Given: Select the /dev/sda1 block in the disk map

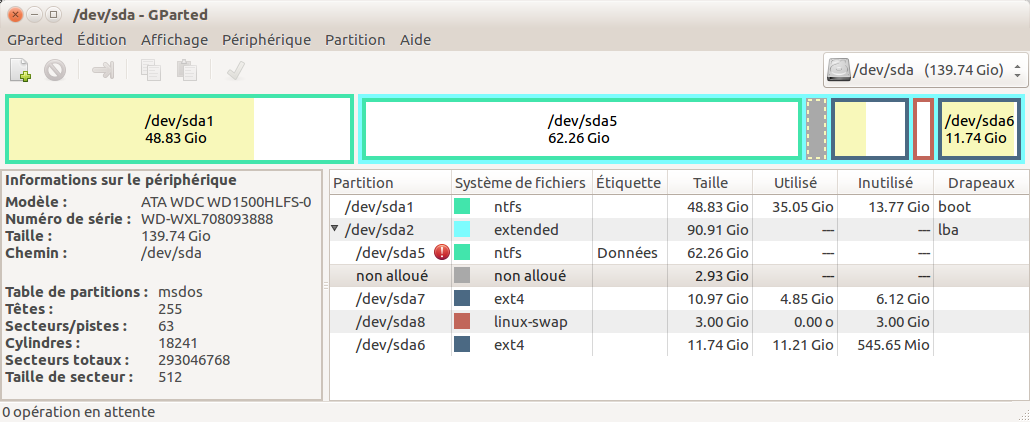Looking at the screenshot, I should coord(179,129).
